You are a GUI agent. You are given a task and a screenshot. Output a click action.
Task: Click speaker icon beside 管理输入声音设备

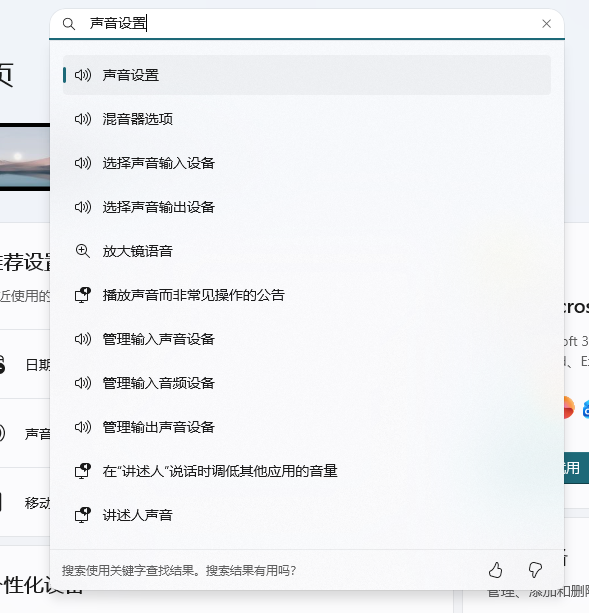(83, 339)
